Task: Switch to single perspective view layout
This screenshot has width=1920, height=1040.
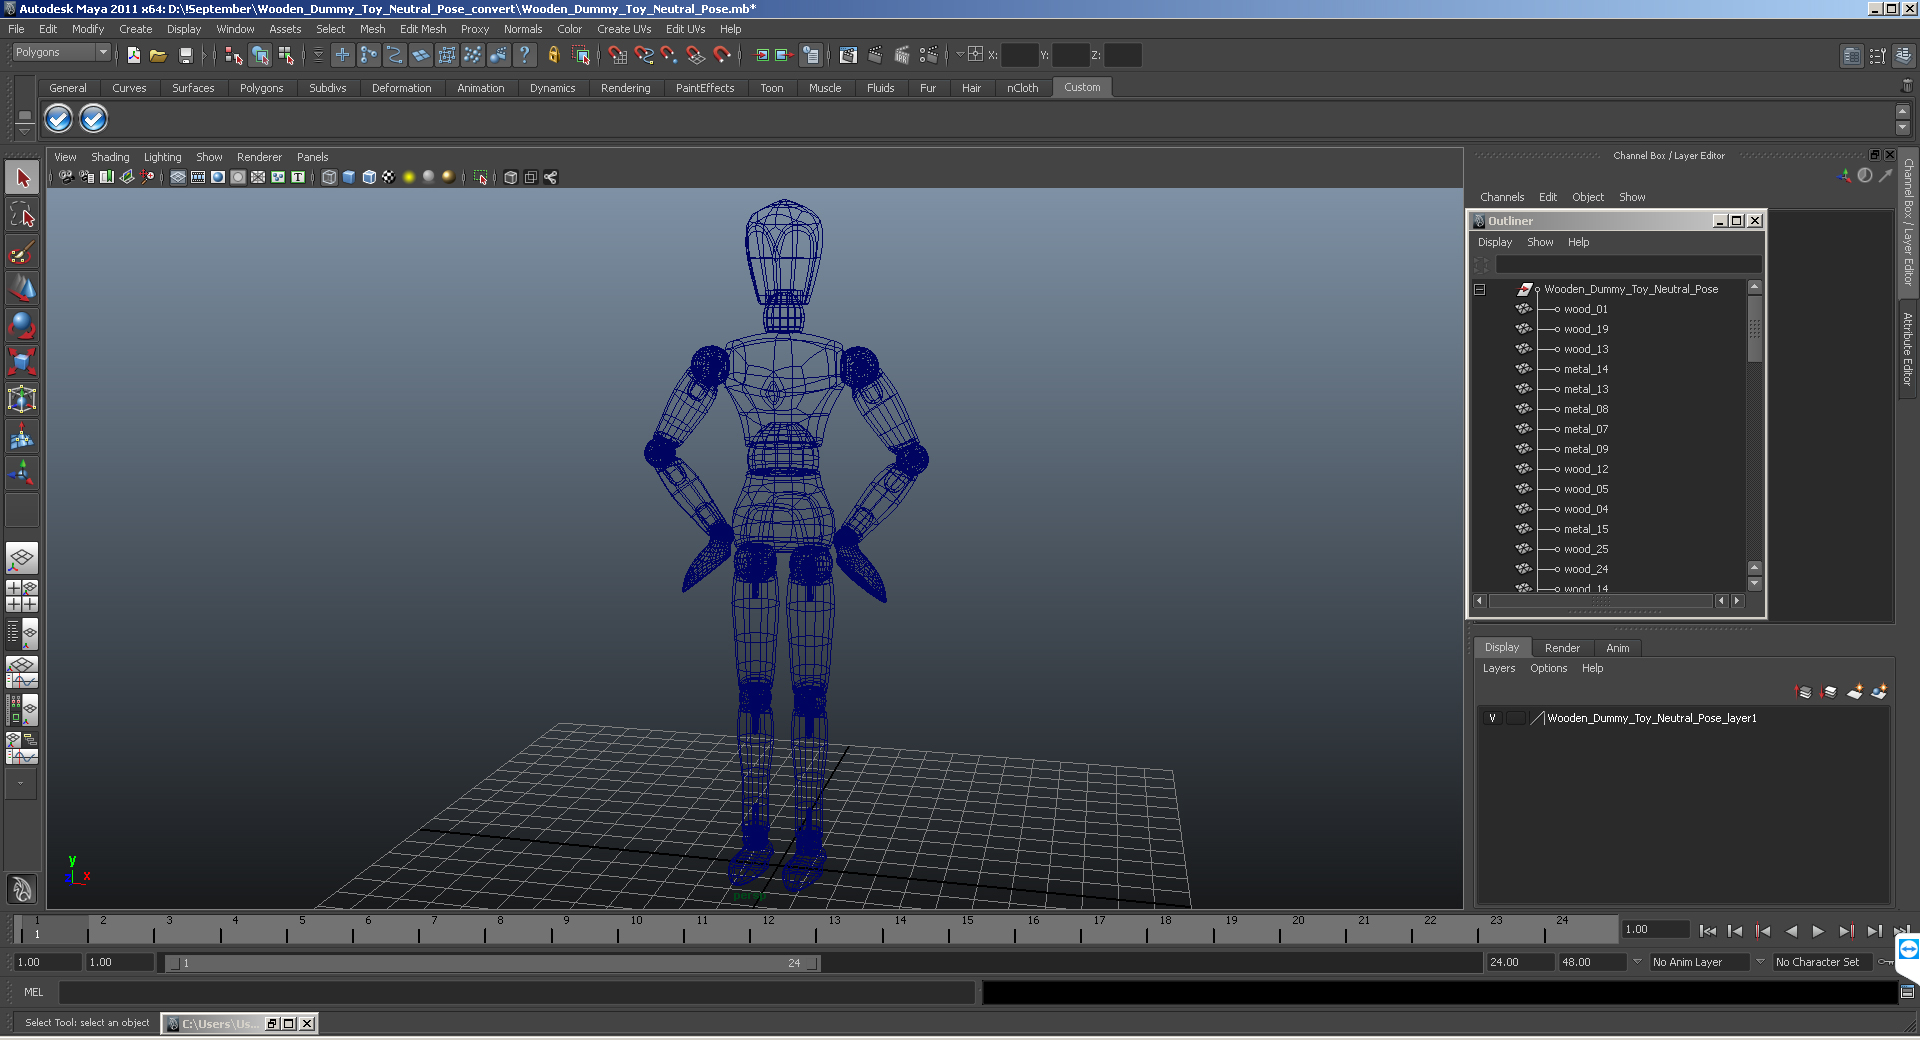Action: [22, 558]
